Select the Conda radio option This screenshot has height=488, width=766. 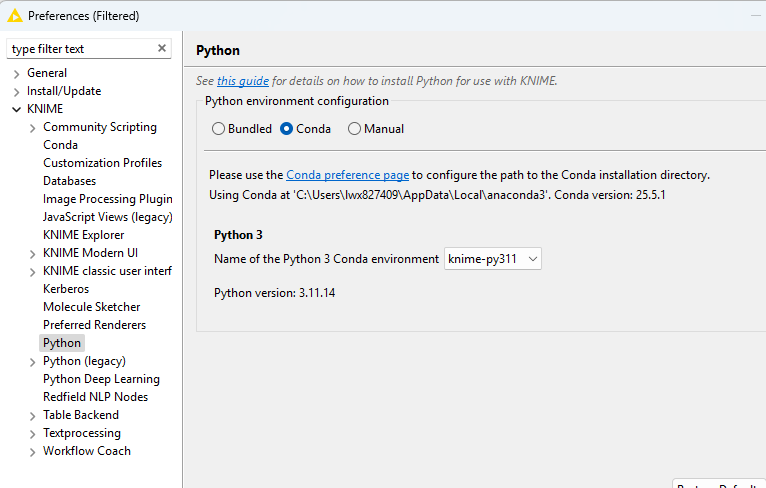(x=287, y=129)
